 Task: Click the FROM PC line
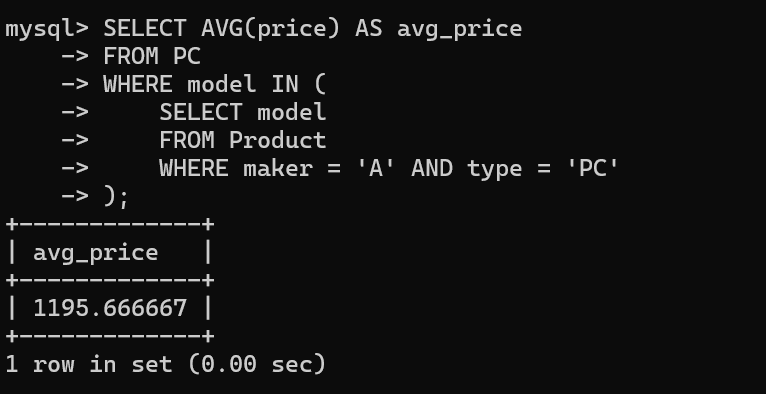pyautogui.click(x=152, y=56)
